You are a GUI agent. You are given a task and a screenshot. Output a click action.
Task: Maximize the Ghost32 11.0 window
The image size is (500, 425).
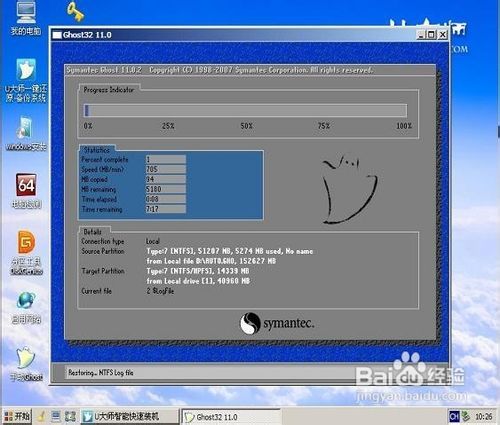point(431,35)
